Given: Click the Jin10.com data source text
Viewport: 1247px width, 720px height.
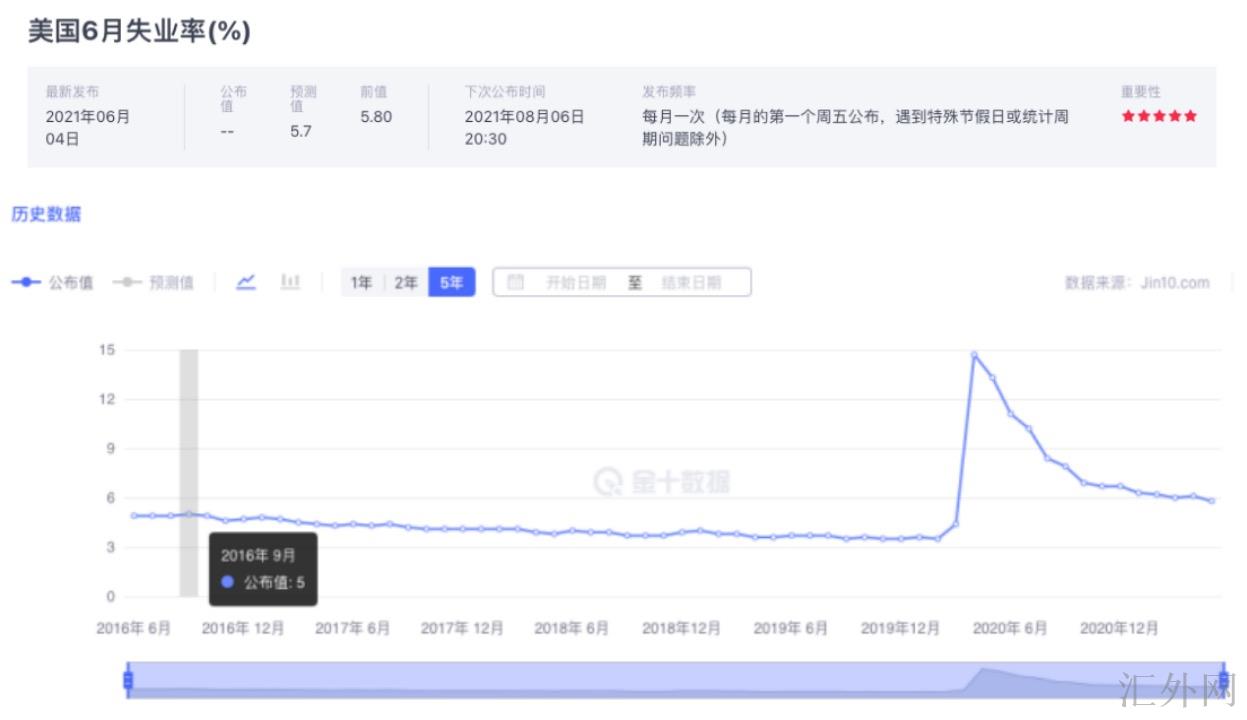Looking at the screenshot, I should [1137, 283].
